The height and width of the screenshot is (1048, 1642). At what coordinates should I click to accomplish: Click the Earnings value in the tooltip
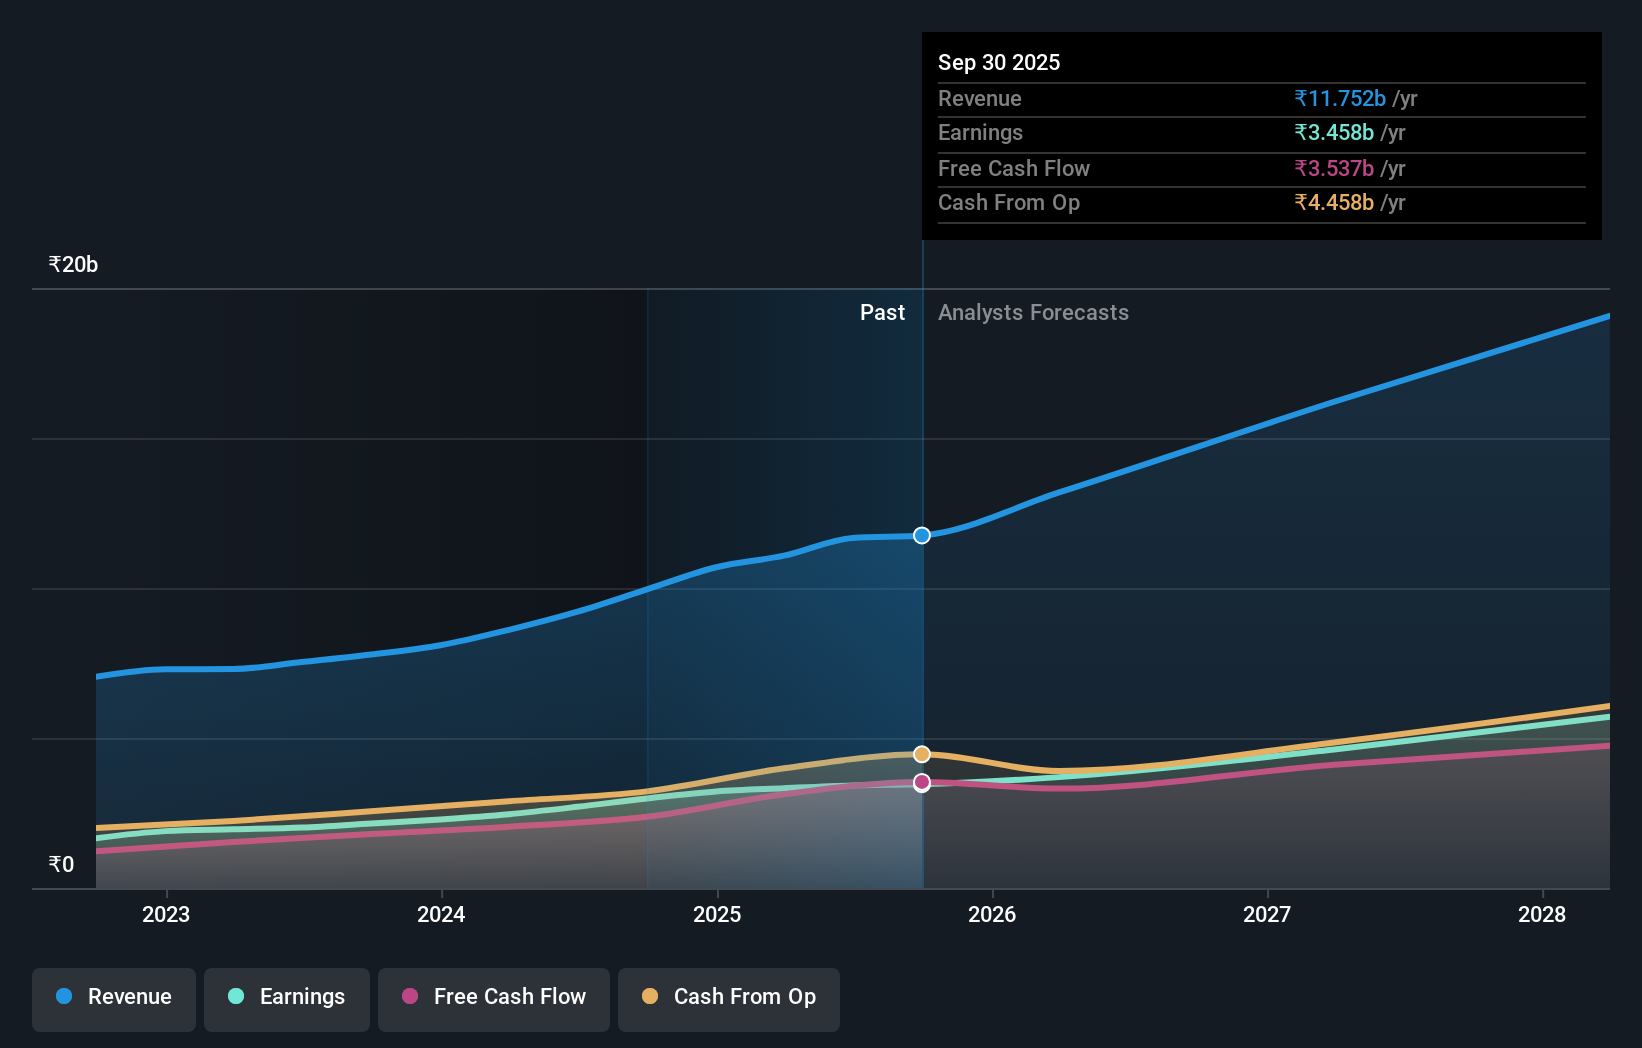[x=1333, y=133]
